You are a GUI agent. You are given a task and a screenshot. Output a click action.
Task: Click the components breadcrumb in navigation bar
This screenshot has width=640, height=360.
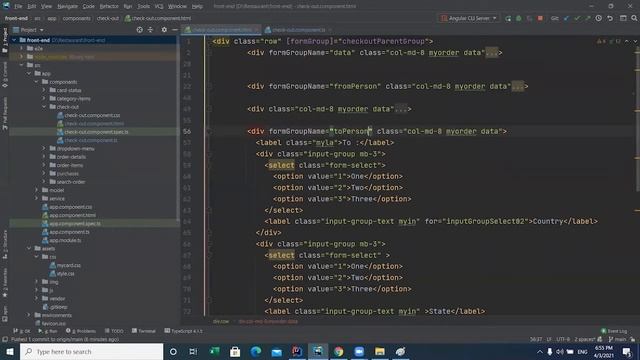pyautogui.click(x=76, y=18)
